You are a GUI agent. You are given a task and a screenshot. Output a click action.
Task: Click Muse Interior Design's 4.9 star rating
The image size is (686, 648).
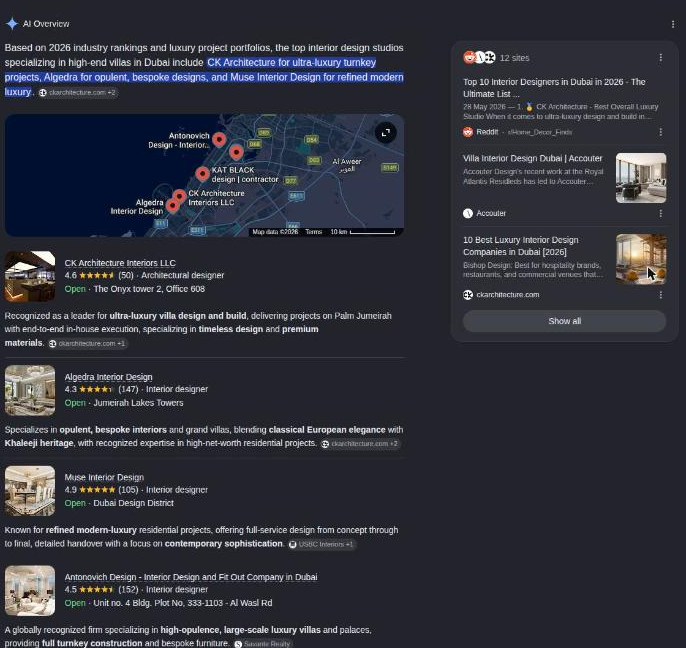point(90,490)
